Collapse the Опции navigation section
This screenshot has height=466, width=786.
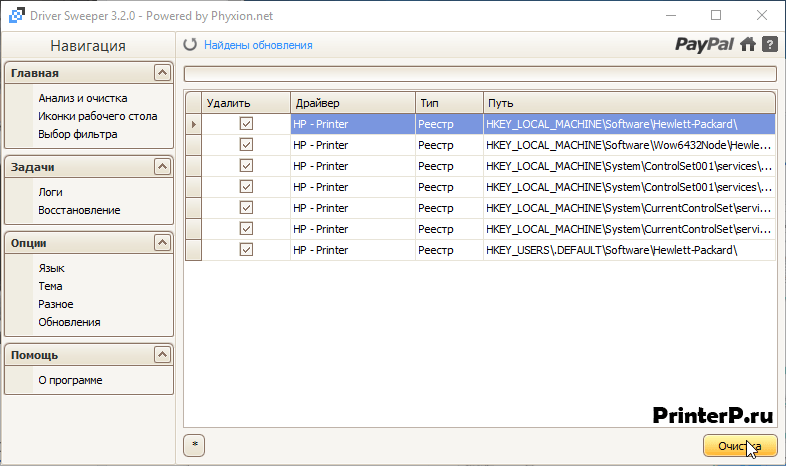coord(162,243)
